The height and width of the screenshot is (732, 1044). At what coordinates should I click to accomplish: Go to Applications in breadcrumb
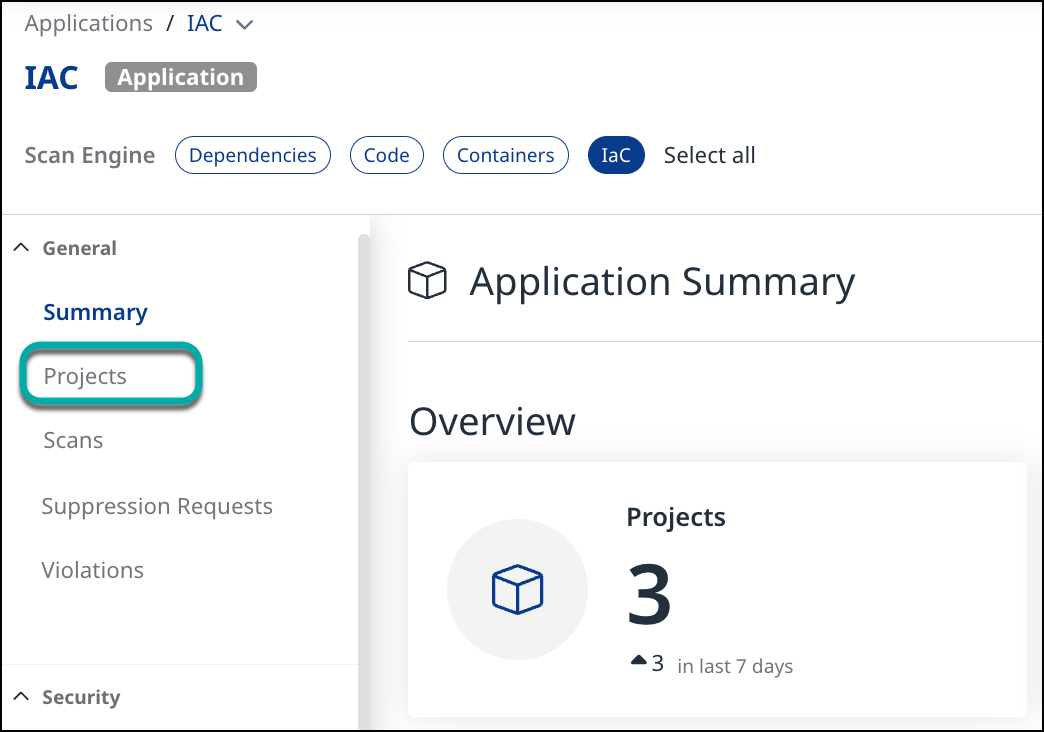[89, 23]
